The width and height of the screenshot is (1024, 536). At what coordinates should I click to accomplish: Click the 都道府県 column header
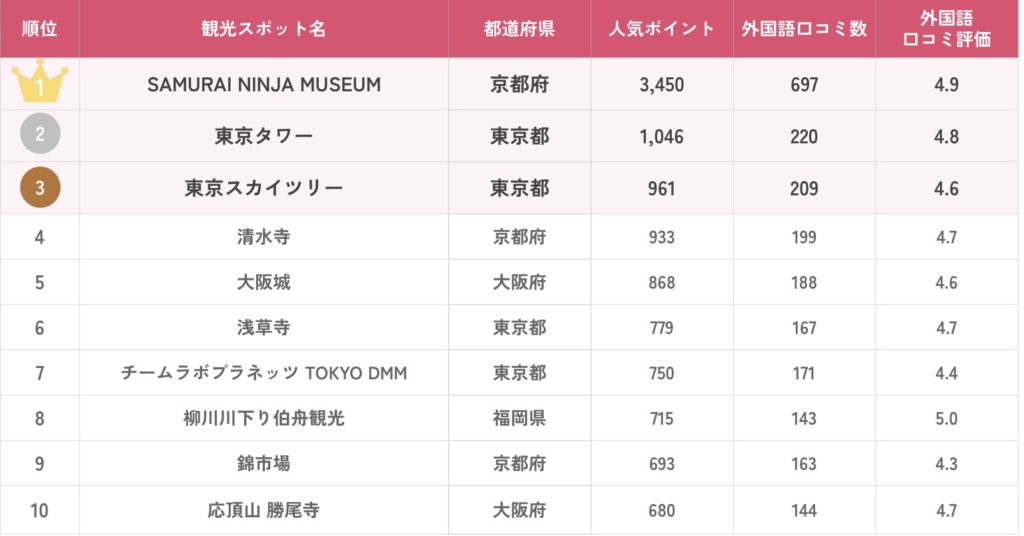pyautogui.click(x=519, y=28)
